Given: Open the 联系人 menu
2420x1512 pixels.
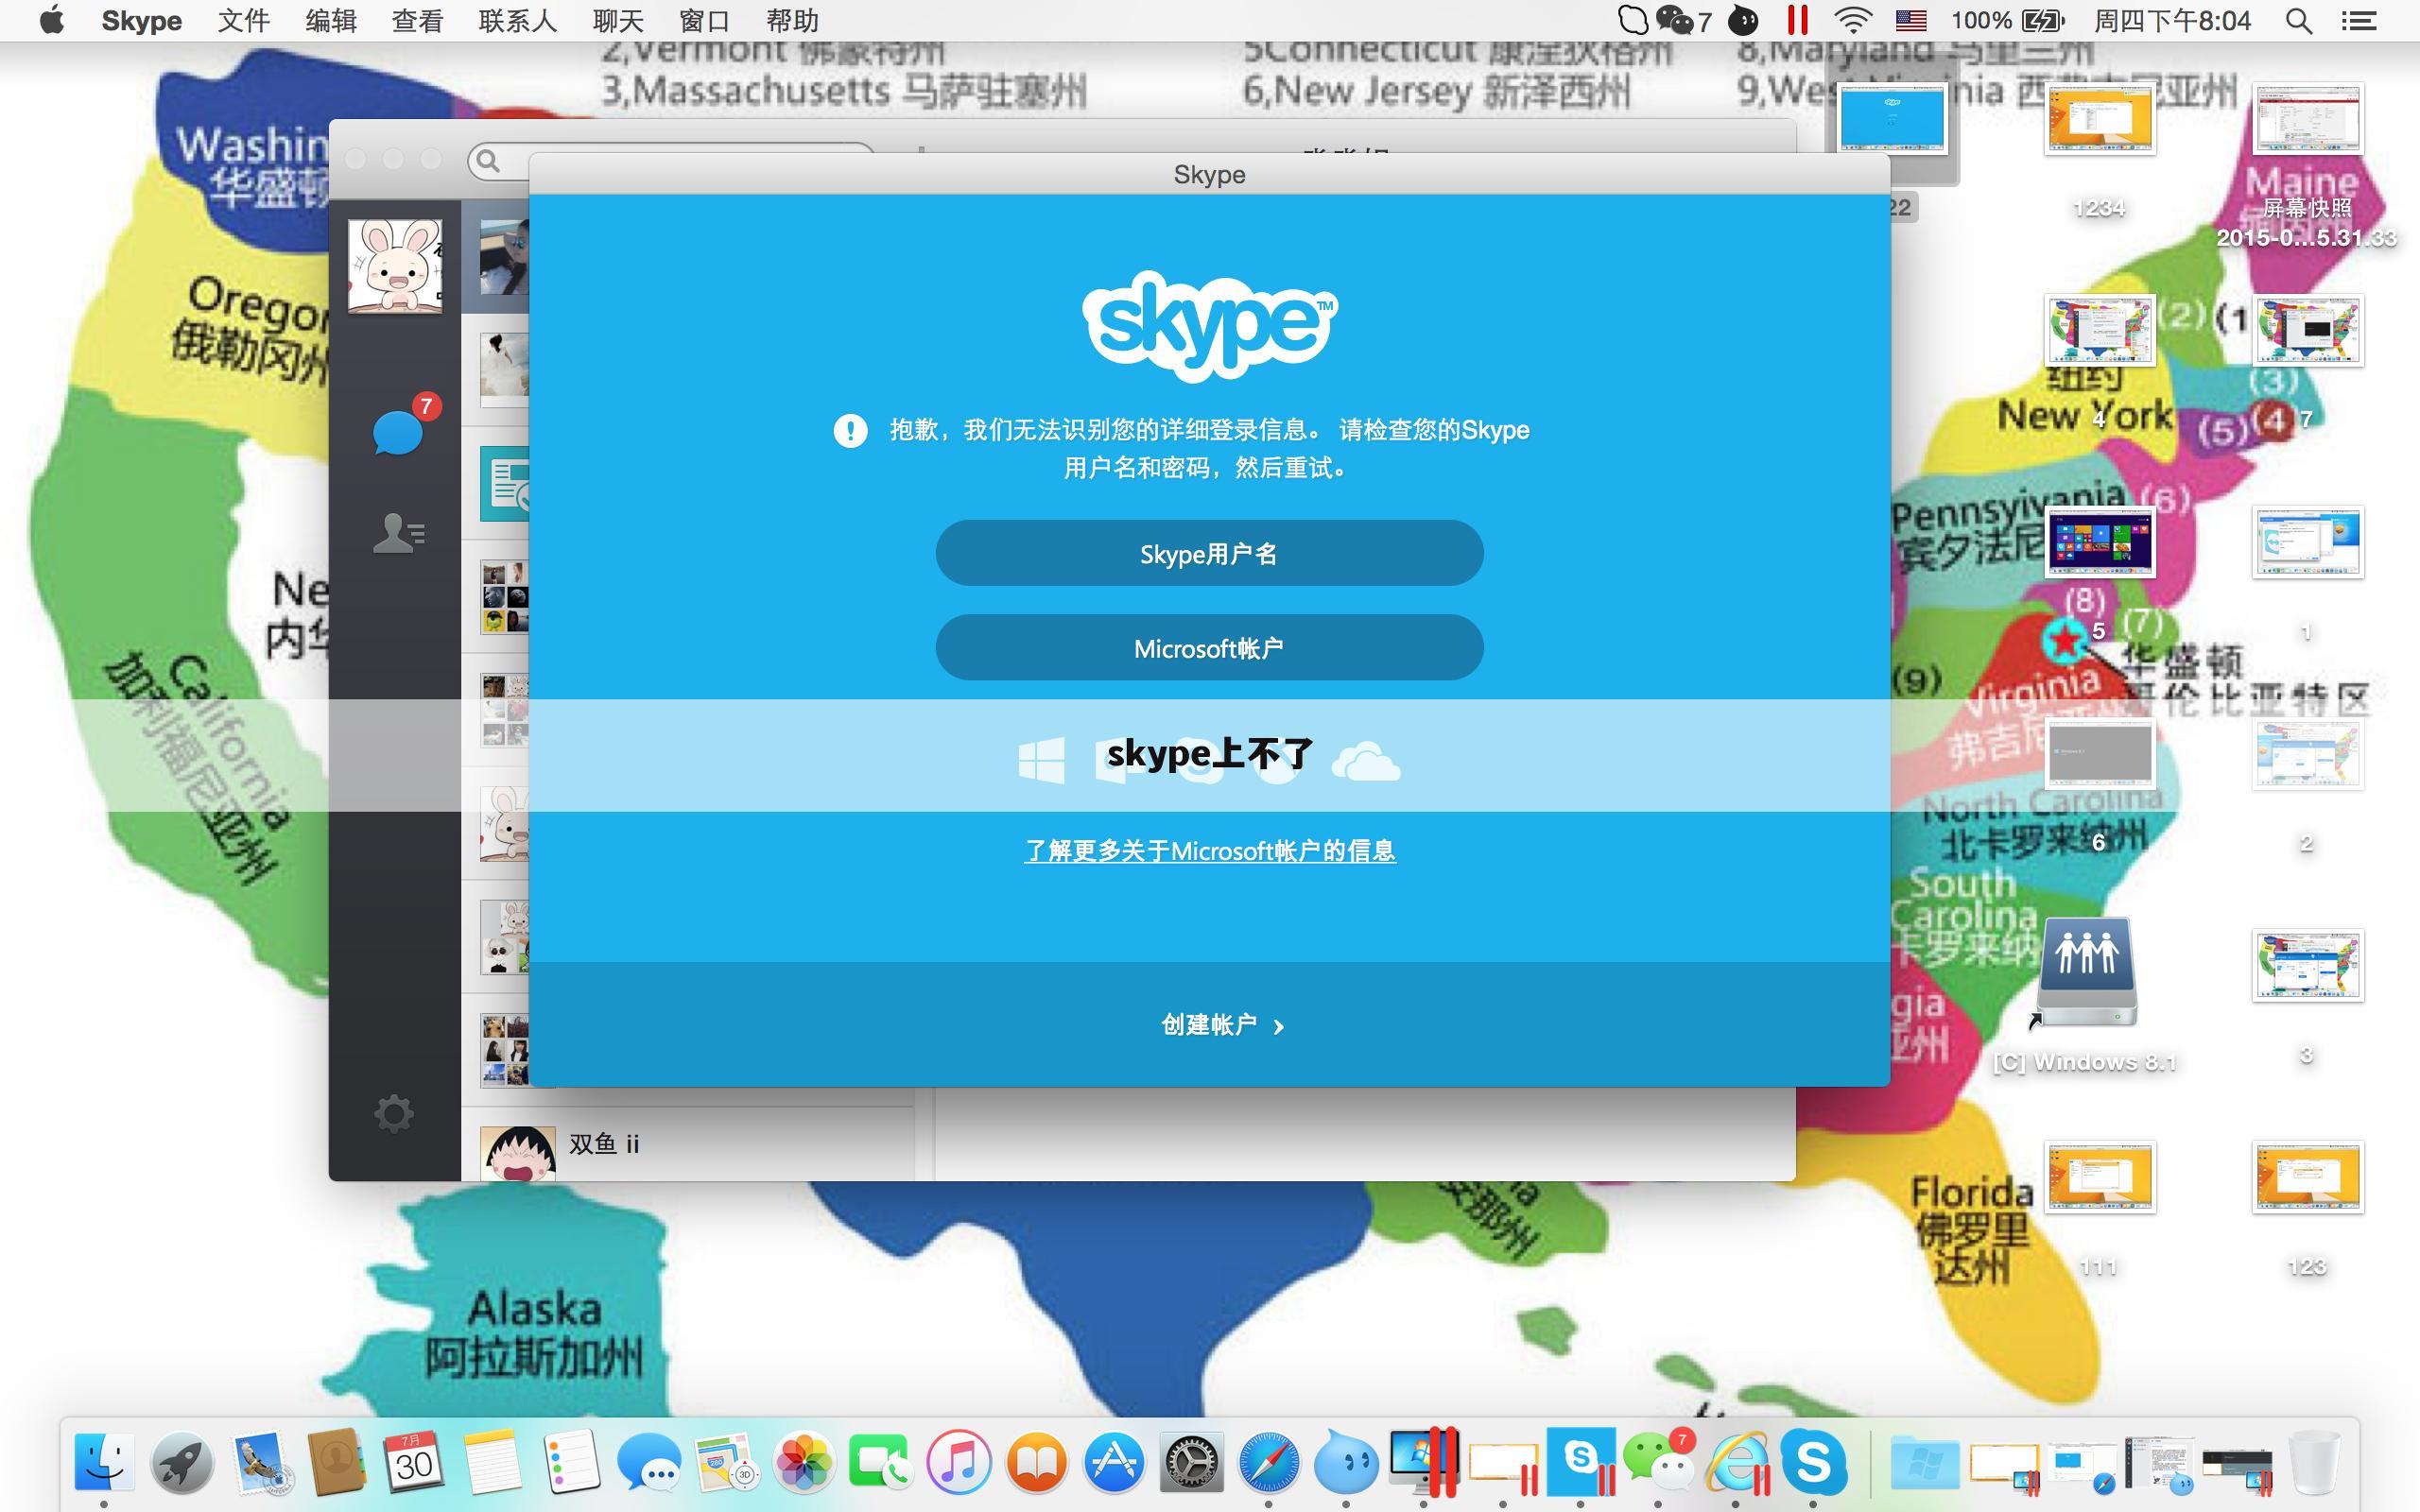Looking at the screenshot, I should pyautogui.click(x=517, y=21).
